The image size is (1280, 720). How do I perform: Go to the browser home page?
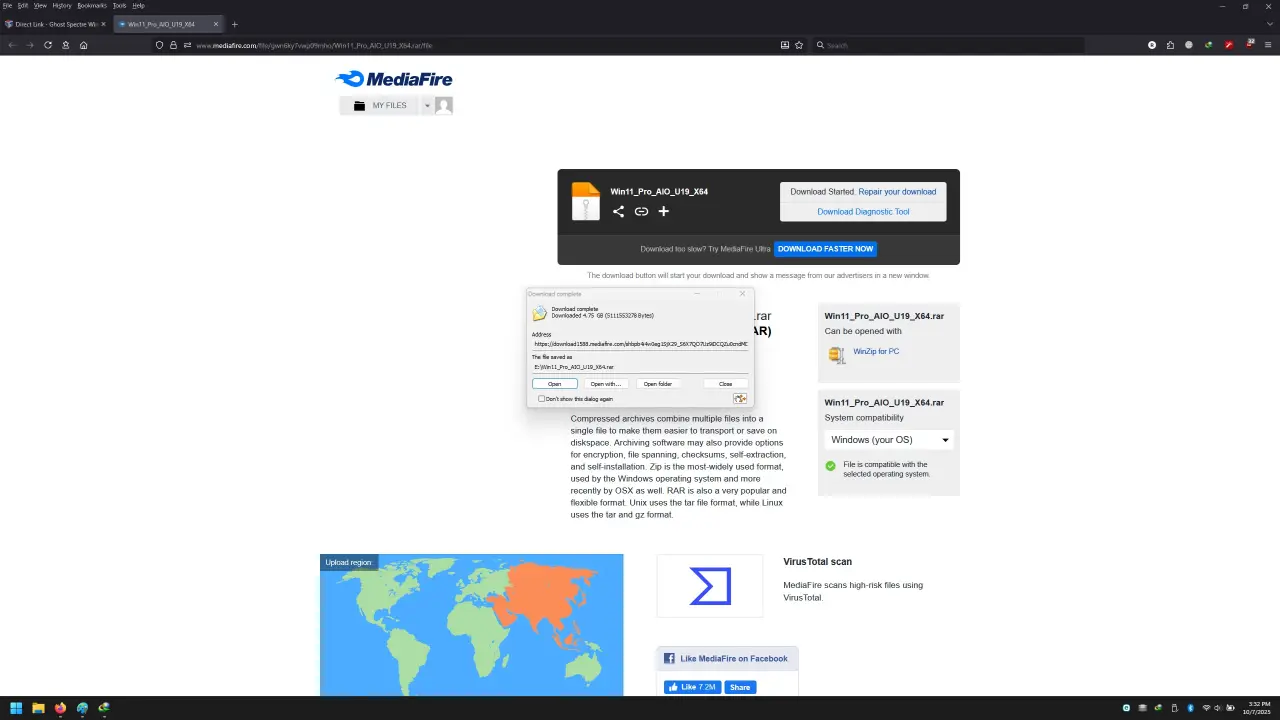[x=83, y=45]
